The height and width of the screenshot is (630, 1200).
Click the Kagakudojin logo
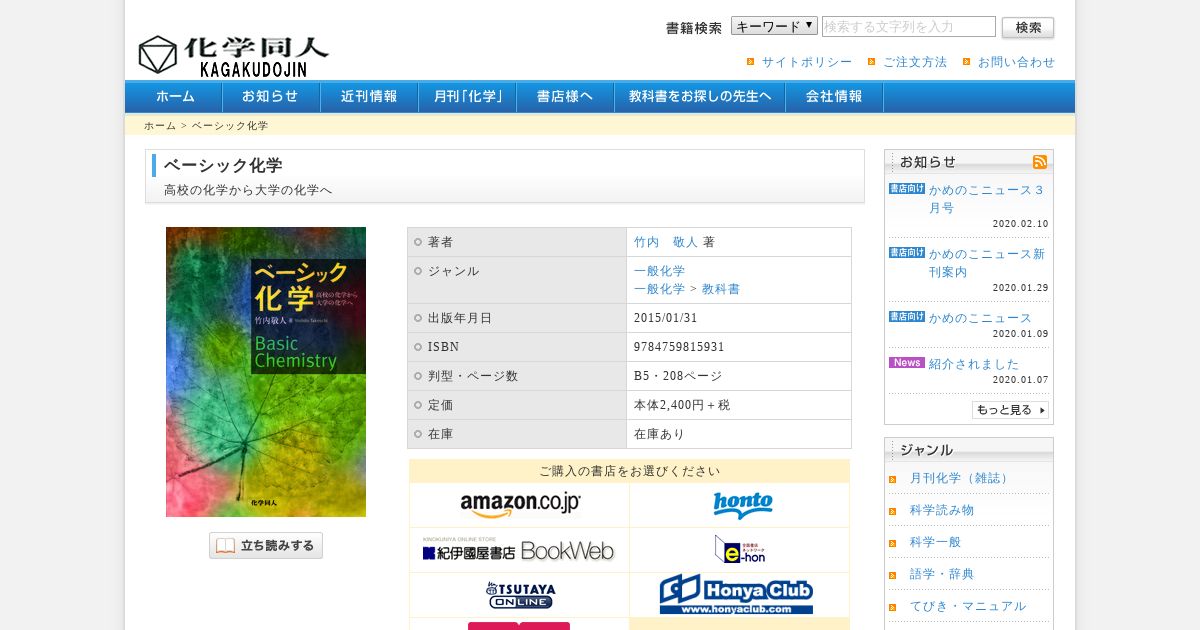pyautogui.click(x=233, y=56)
